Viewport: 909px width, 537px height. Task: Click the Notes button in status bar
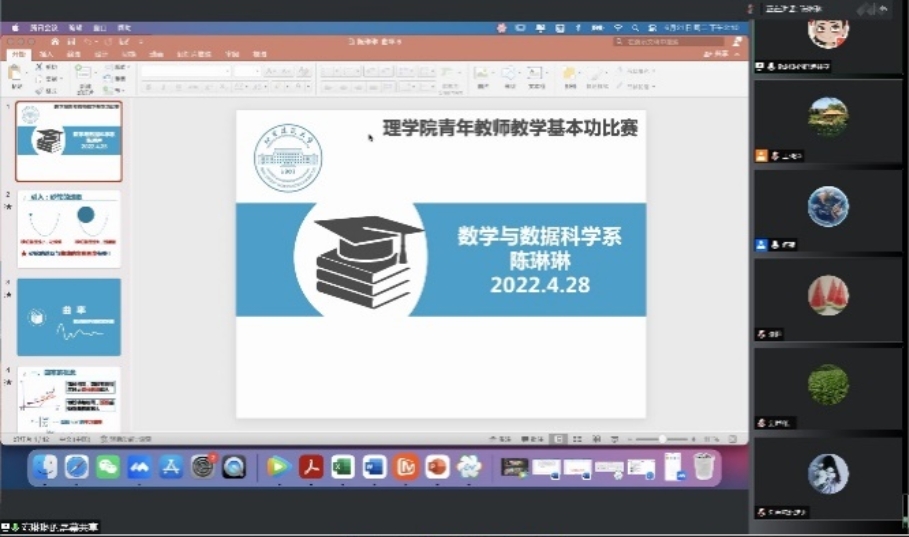pos(505,439)
